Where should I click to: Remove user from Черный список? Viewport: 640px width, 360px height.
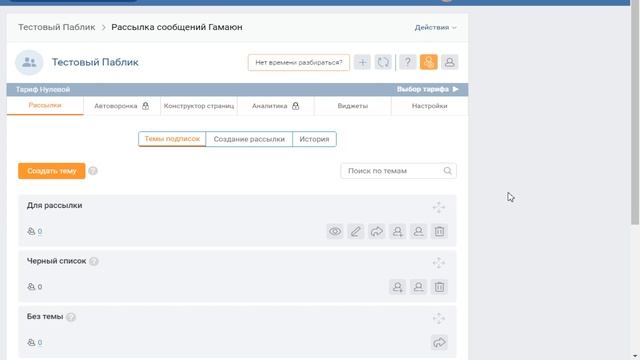[418, 287]
